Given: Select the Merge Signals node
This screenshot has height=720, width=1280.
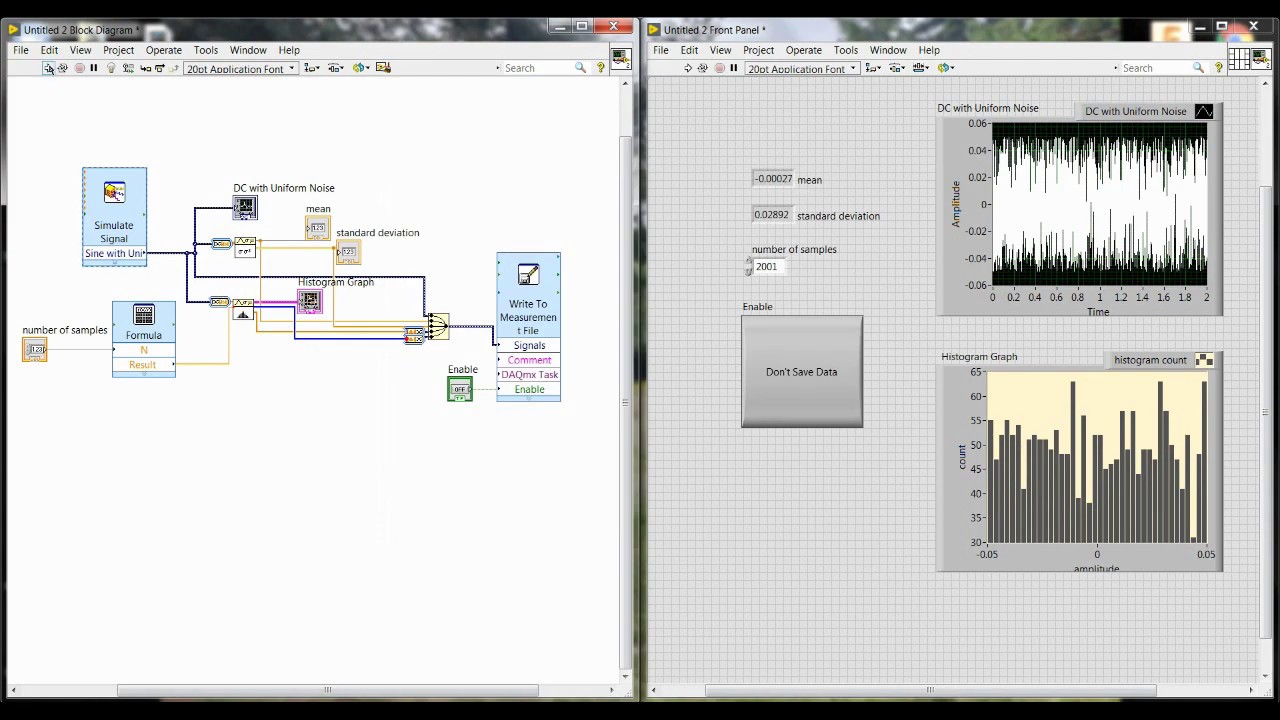Looking at the screenshot, I should [438, 325].
